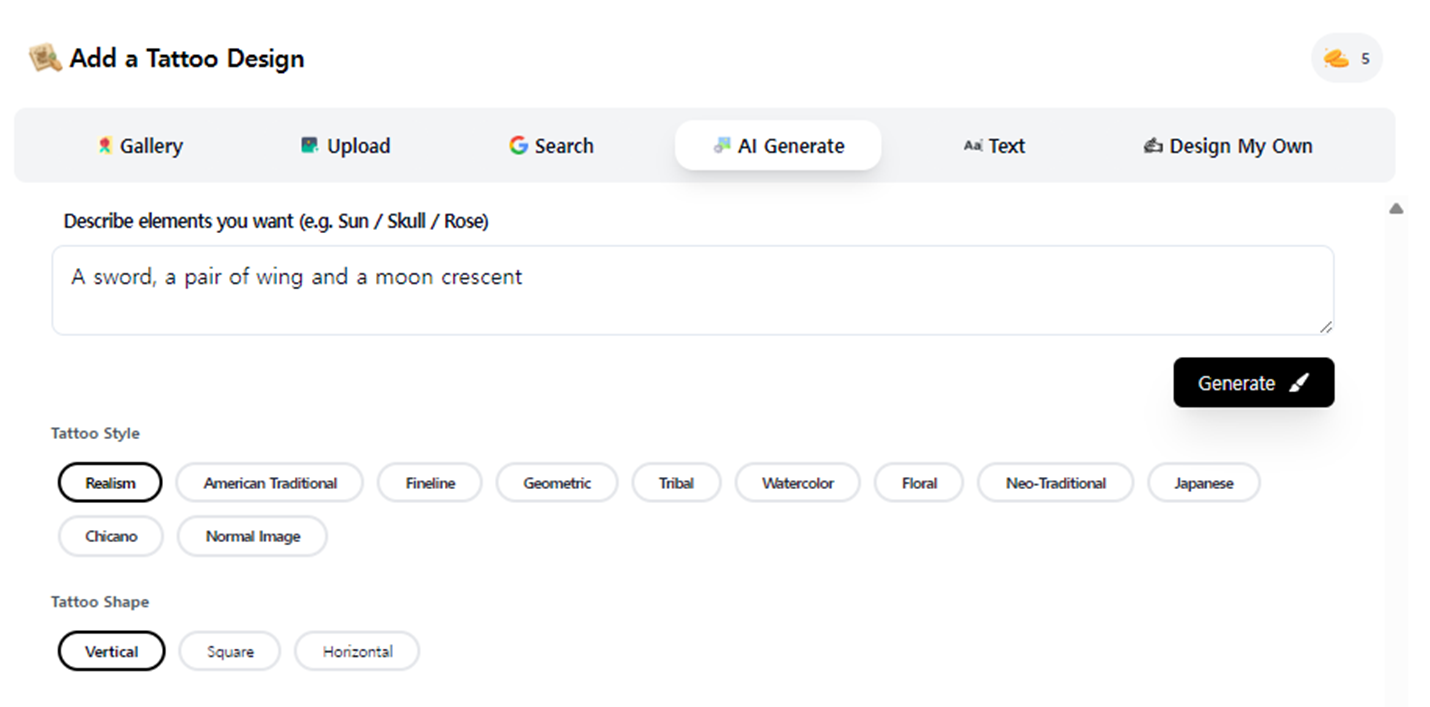Viewport: 1430px width, 707px height.
Task: Open the Design My Own tab
Action: tap(1227, 146)
